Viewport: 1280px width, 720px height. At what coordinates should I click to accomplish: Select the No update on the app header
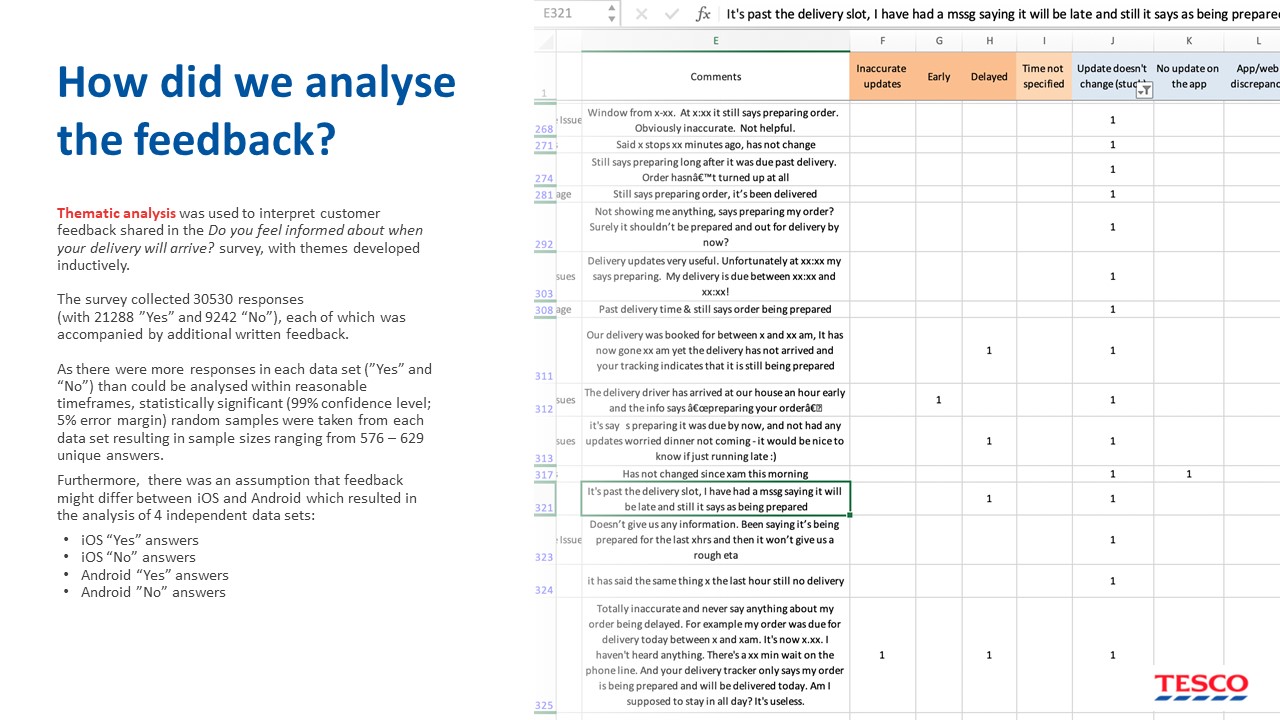[1188, 76]
